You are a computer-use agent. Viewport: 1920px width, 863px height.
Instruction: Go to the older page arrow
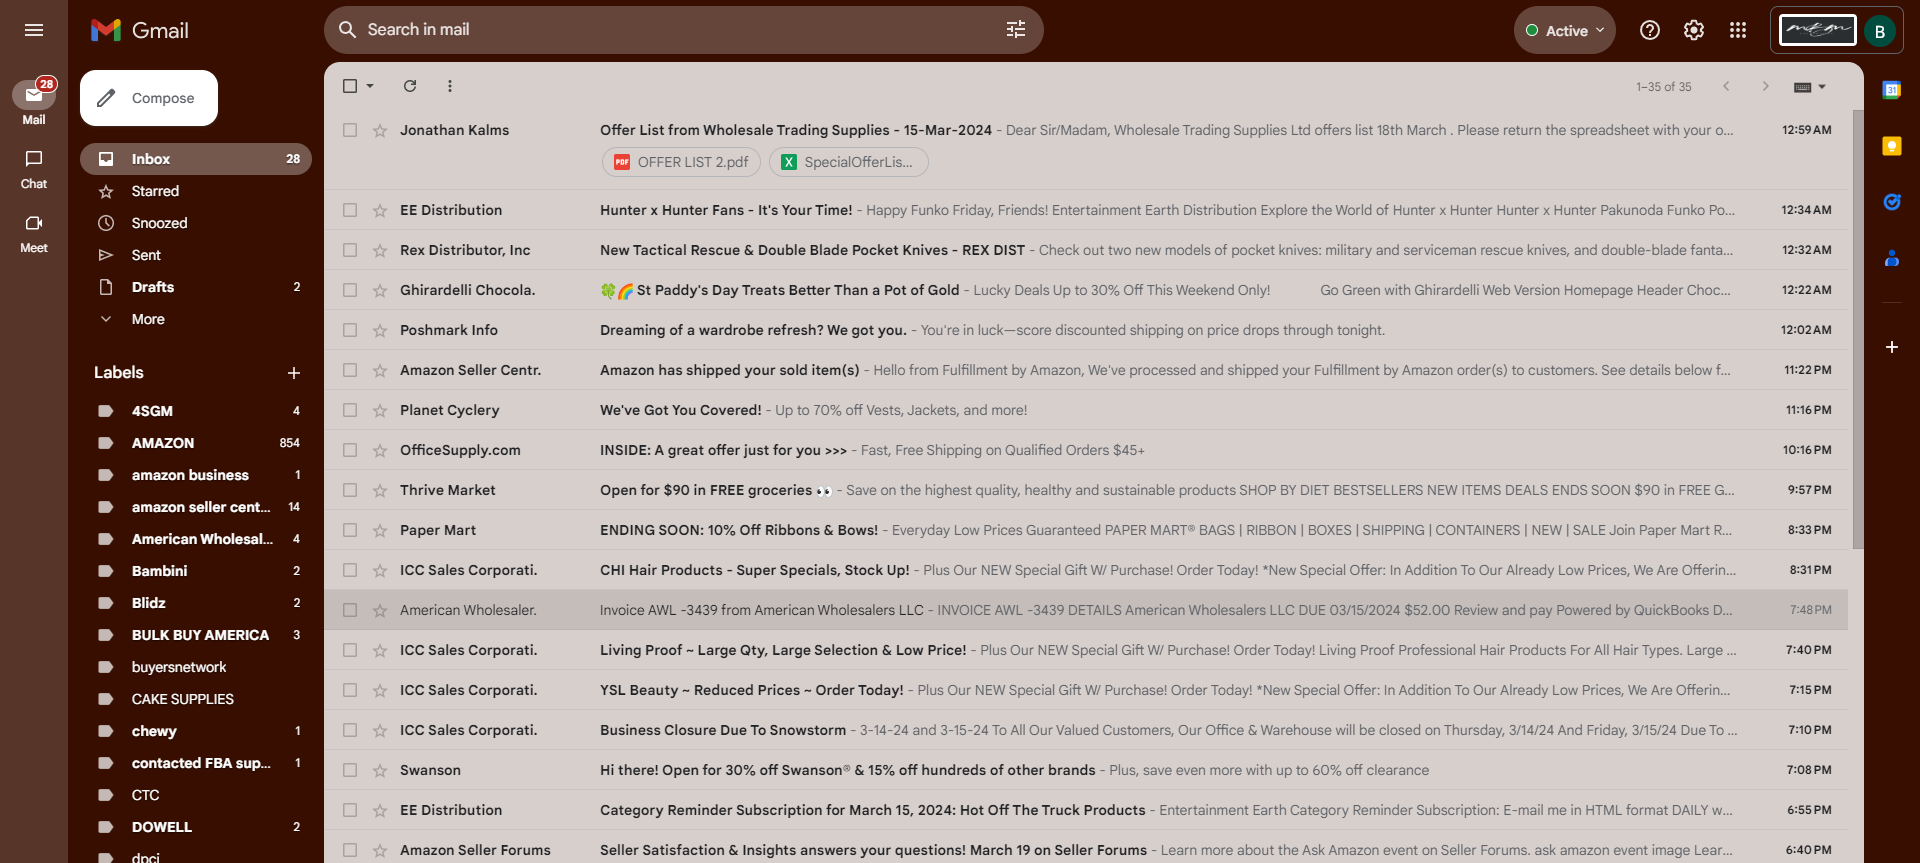pos(1766,86)
